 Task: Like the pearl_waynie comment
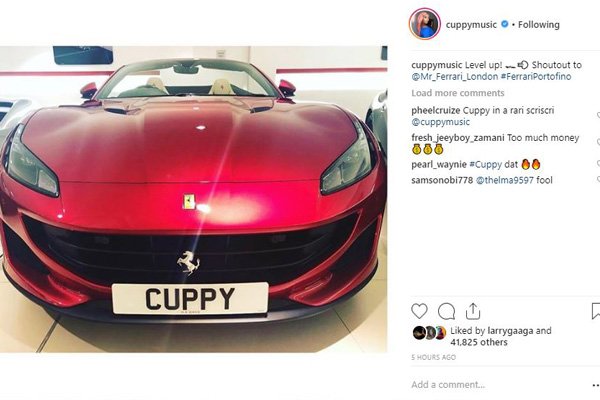click(598, 163)
